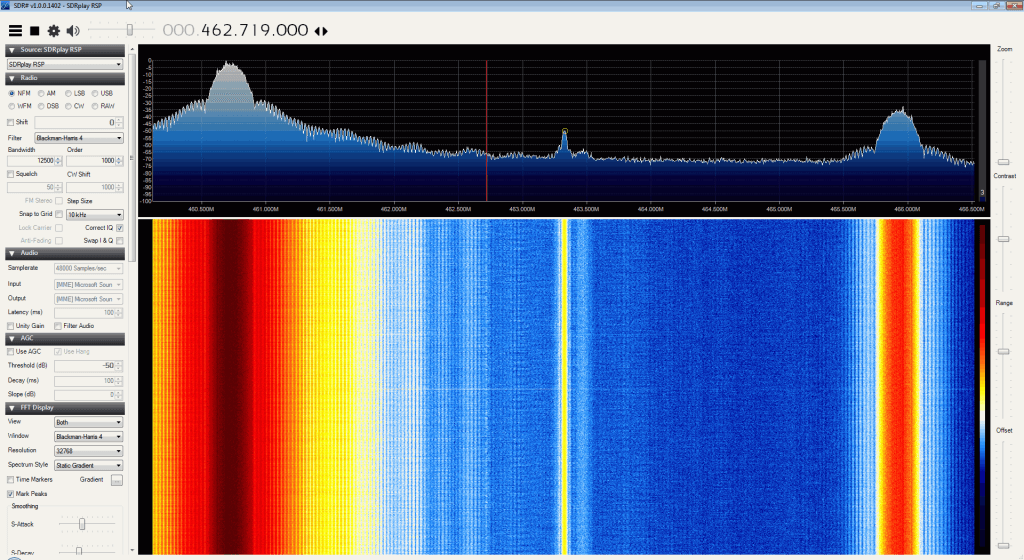Open the Spectrum Style dropdown
This screenshot has height=560, width=1024.
[89, 465]
